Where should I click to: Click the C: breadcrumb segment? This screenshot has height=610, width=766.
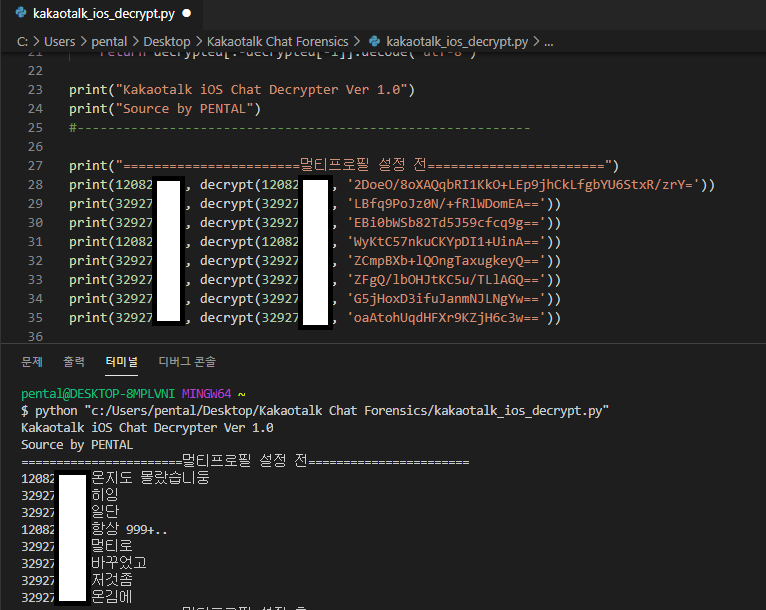[x=22, y=42]
